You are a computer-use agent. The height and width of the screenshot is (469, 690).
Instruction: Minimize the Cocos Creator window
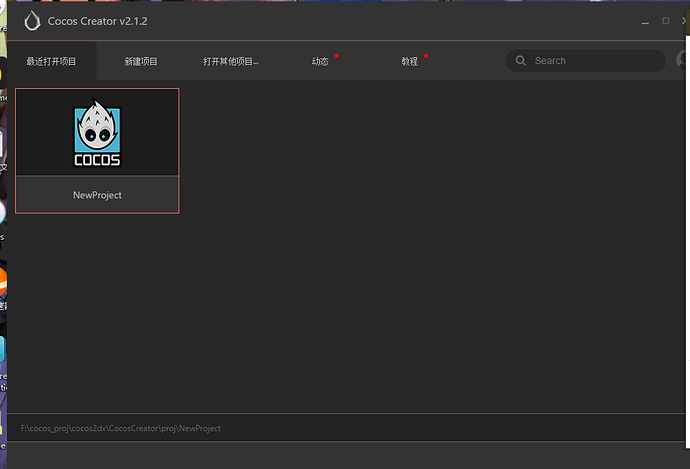point(645,21)
